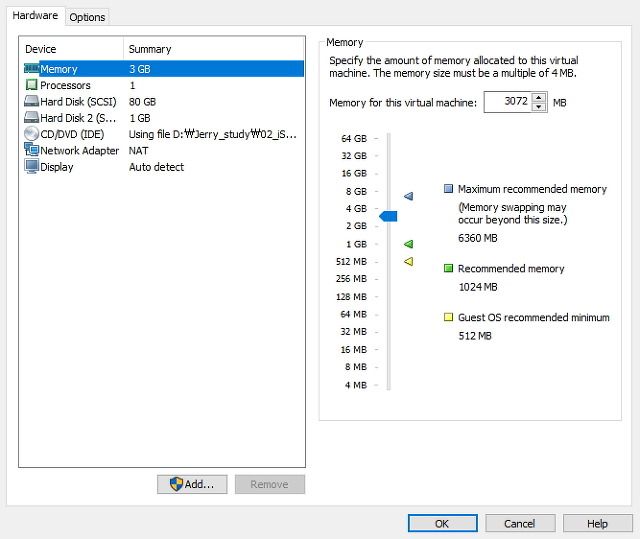Screen dimensions: 640x539
Task: Click the Processors chip icon
Action: click(x=31, y=85)
